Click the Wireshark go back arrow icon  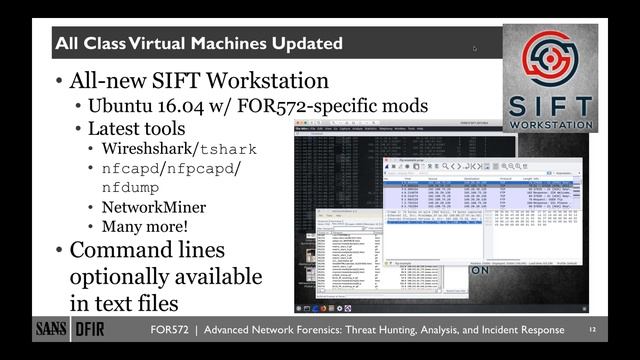[x=453, y=167]
